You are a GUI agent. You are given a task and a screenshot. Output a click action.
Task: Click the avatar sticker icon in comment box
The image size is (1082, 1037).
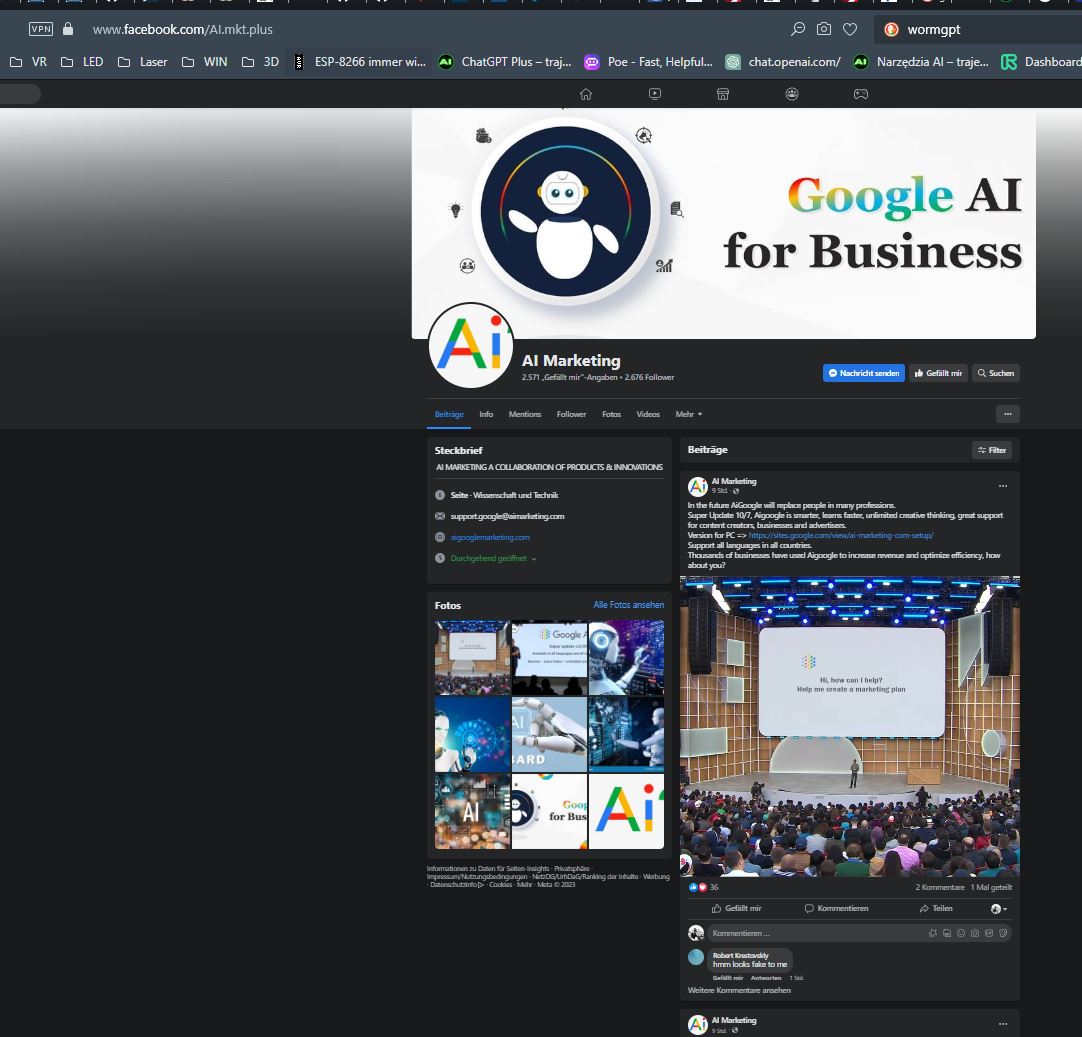point(933,933)
